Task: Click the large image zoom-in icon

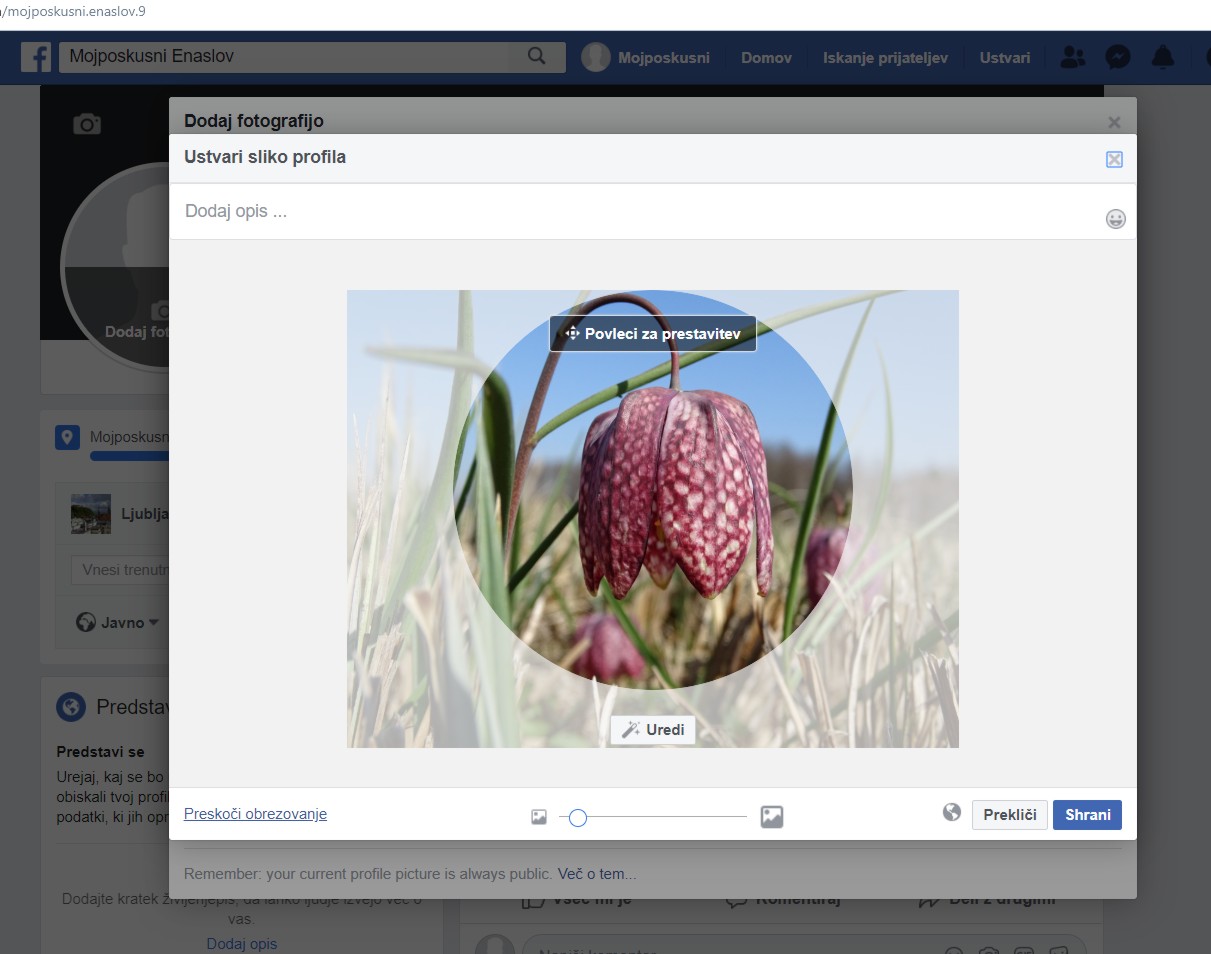Action: click(x=771, y=817)
